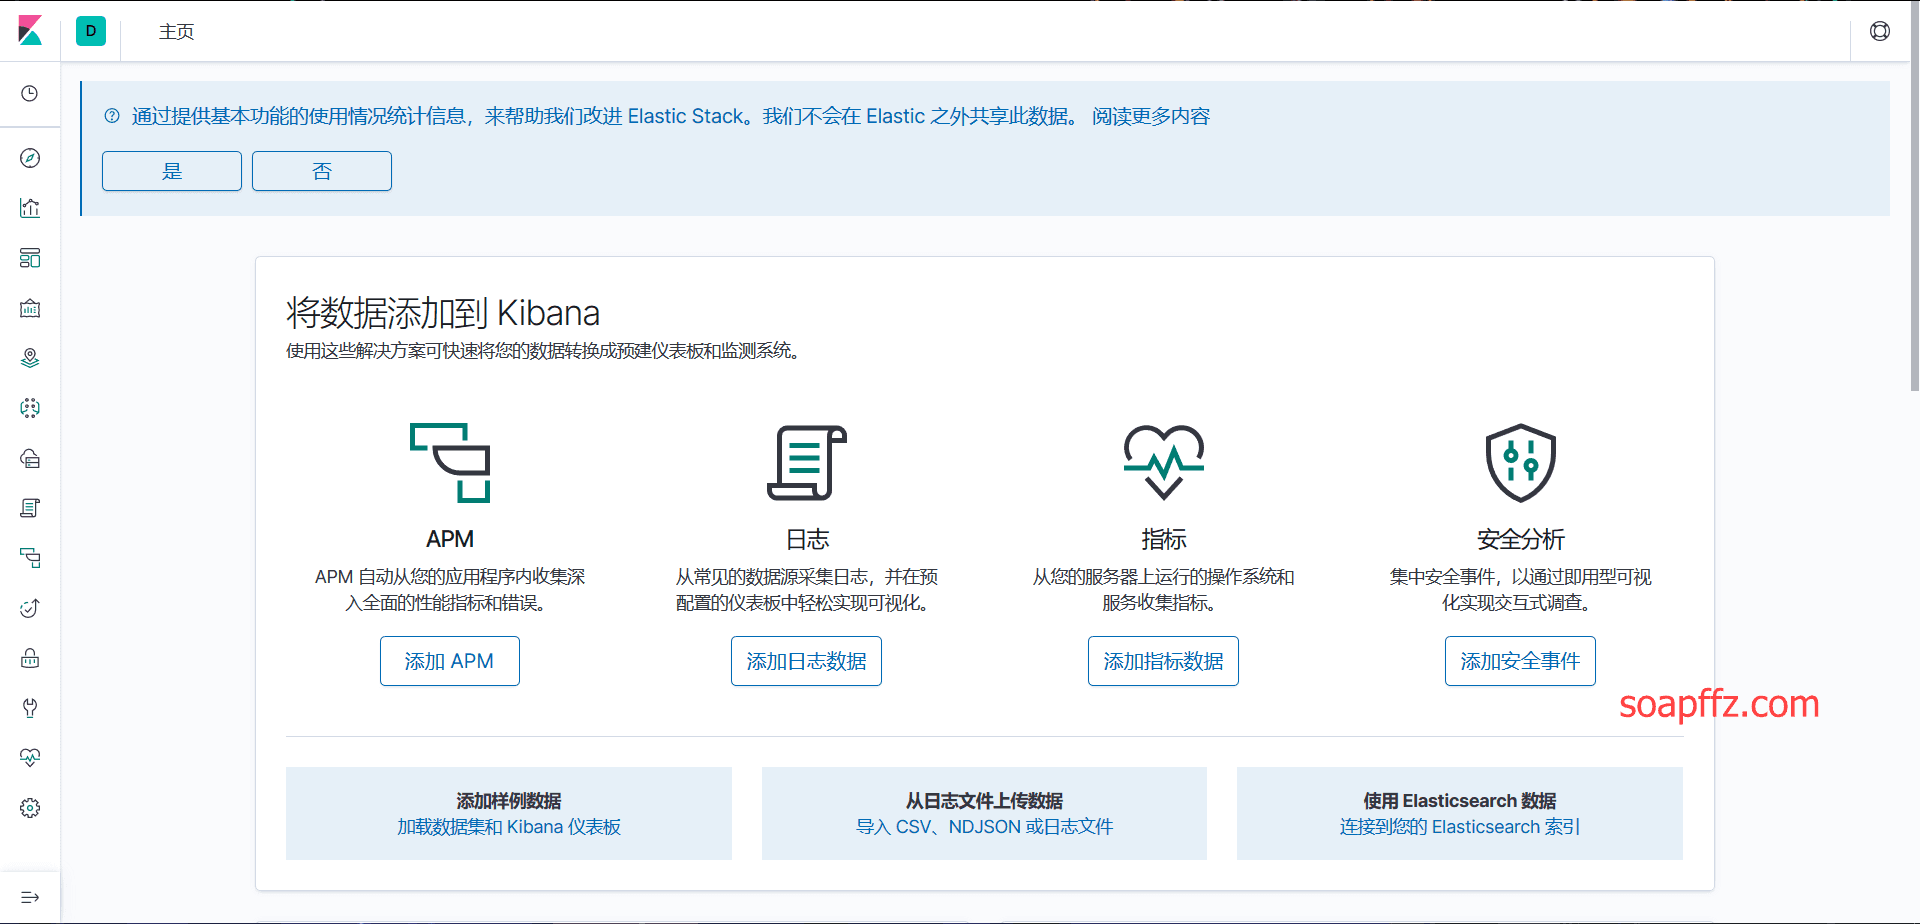Image resolution: width=1920 pixels, height=924 pixels.
Task: Open Uptime icon in sidebar
Action: point(30,608)
